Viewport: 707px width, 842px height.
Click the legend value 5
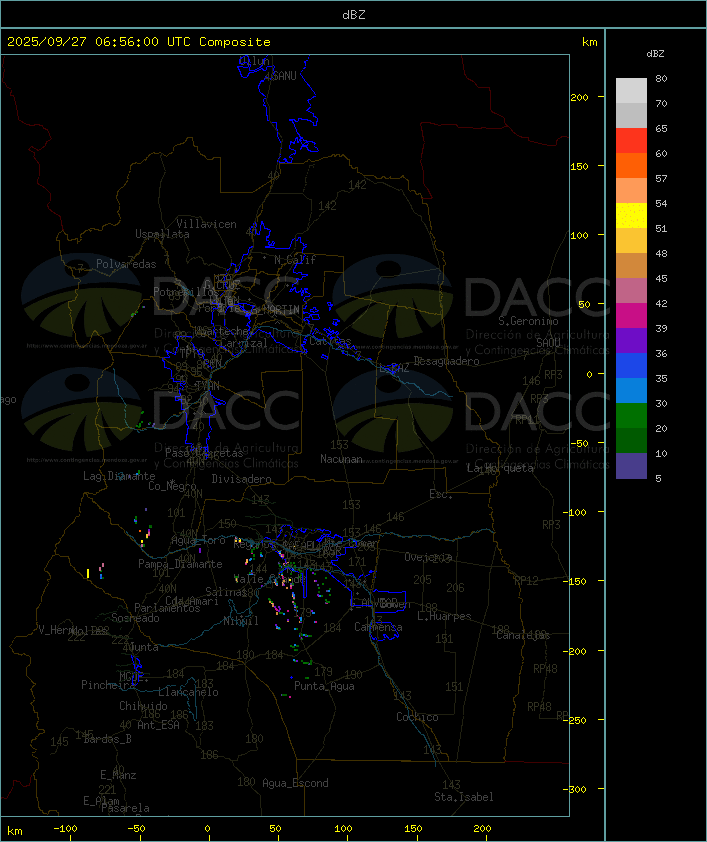[658, 478]
